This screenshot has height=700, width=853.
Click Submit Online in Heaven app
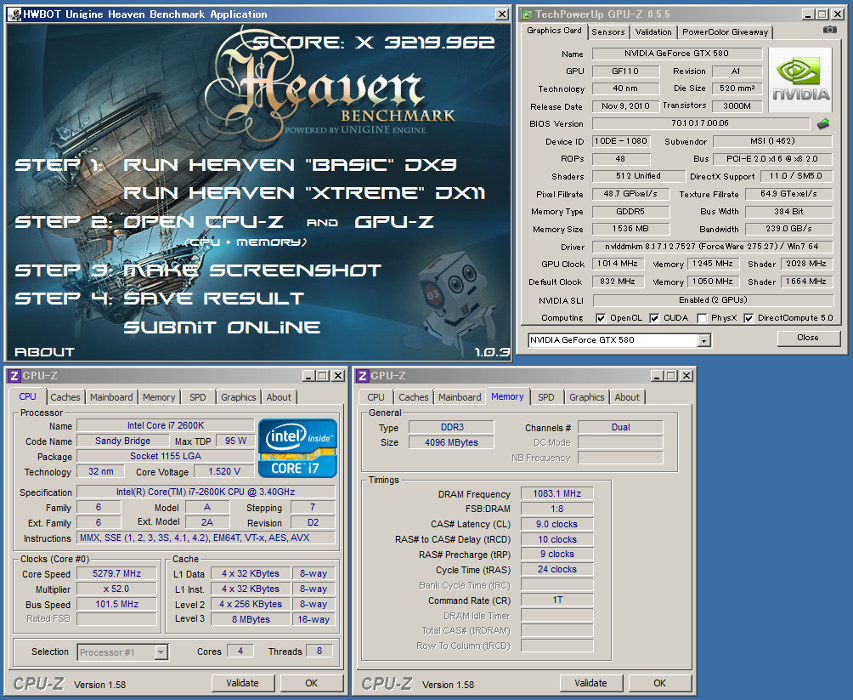(x=222, y=327)
